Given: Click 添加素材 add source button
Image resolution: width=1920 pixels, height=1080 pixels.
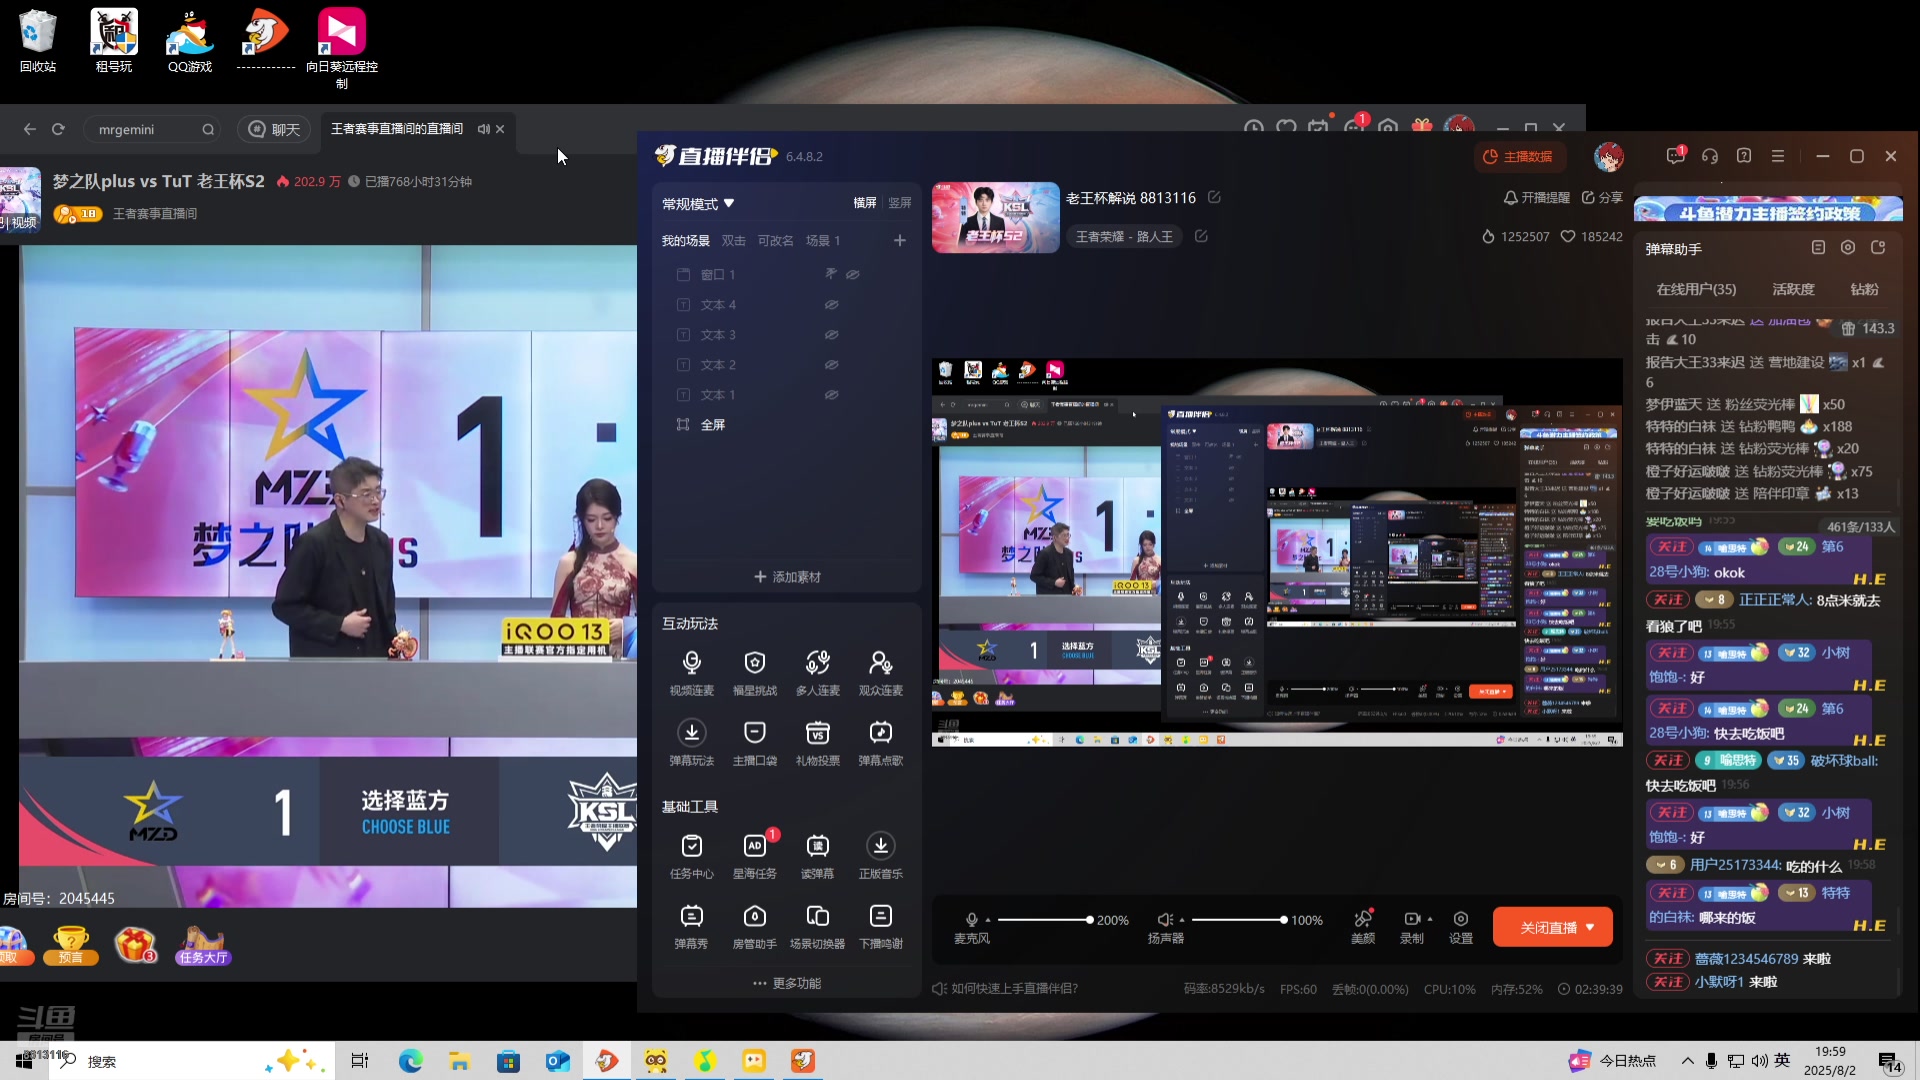Looking at the screenshot, I should pyautogui.click(x=787, y=577).
